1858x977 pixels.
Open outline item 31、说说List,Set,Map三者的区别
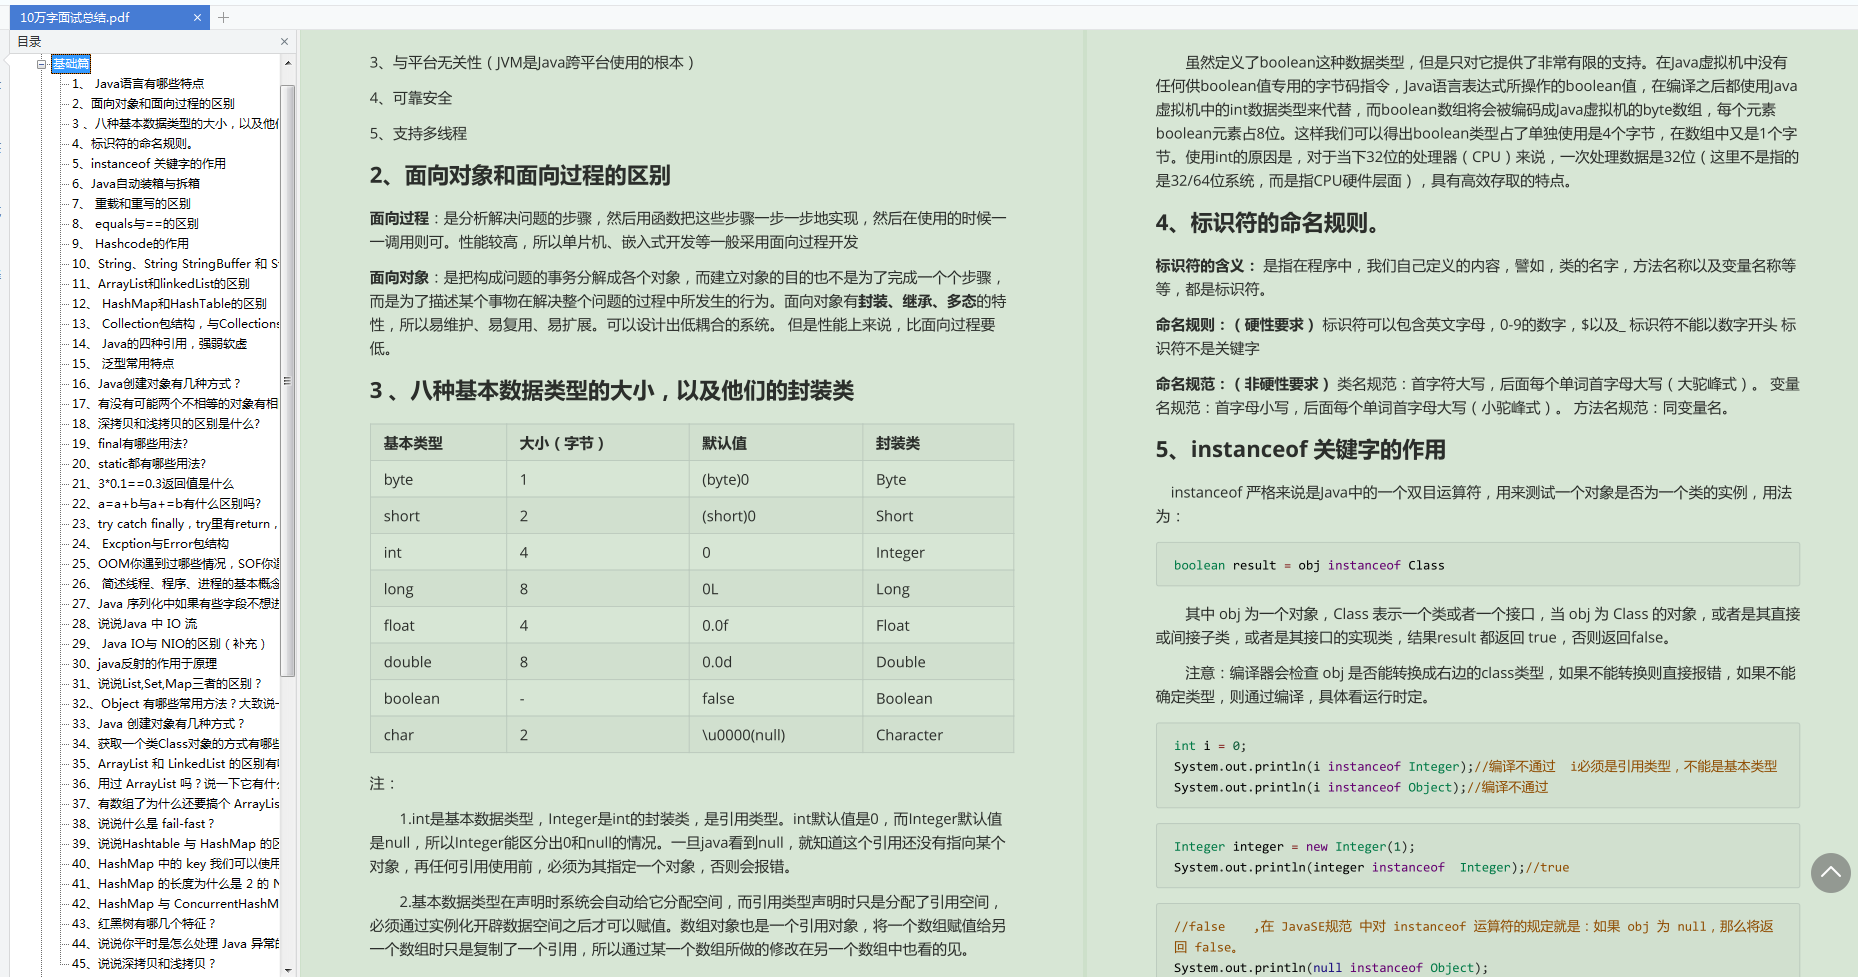point(166,684)
